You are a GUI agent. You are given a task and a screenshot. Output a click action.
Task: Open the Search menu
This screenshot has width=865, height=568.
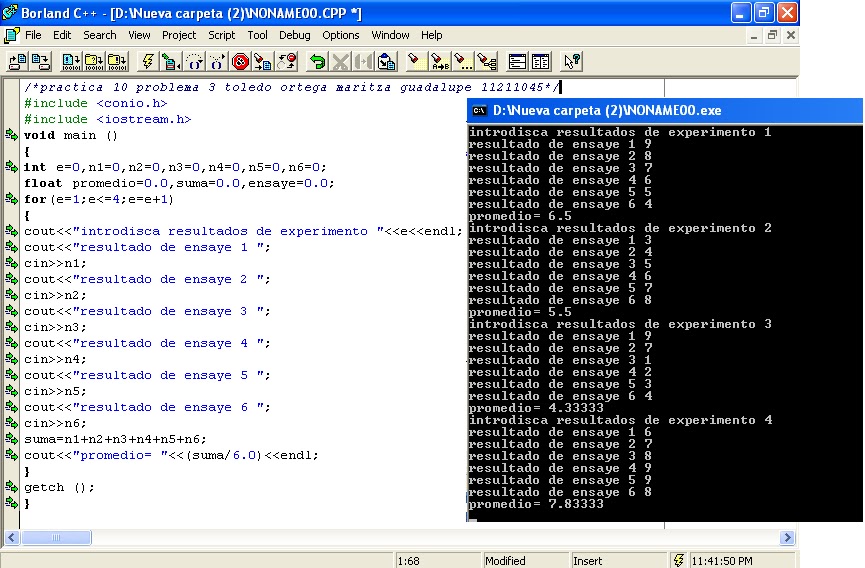[x=100, y=35]
